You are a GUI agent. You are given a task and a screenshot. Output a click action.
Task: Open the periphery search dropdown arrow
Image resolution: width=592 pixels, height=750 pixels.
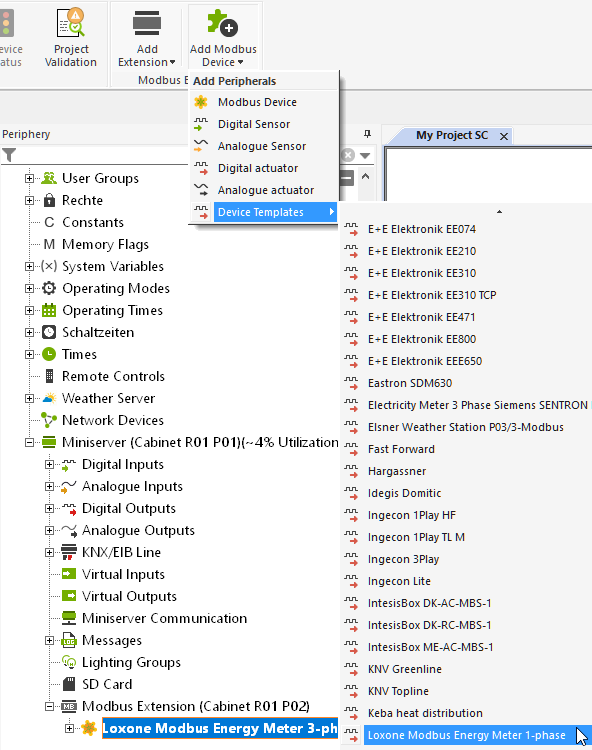point(365,155)
